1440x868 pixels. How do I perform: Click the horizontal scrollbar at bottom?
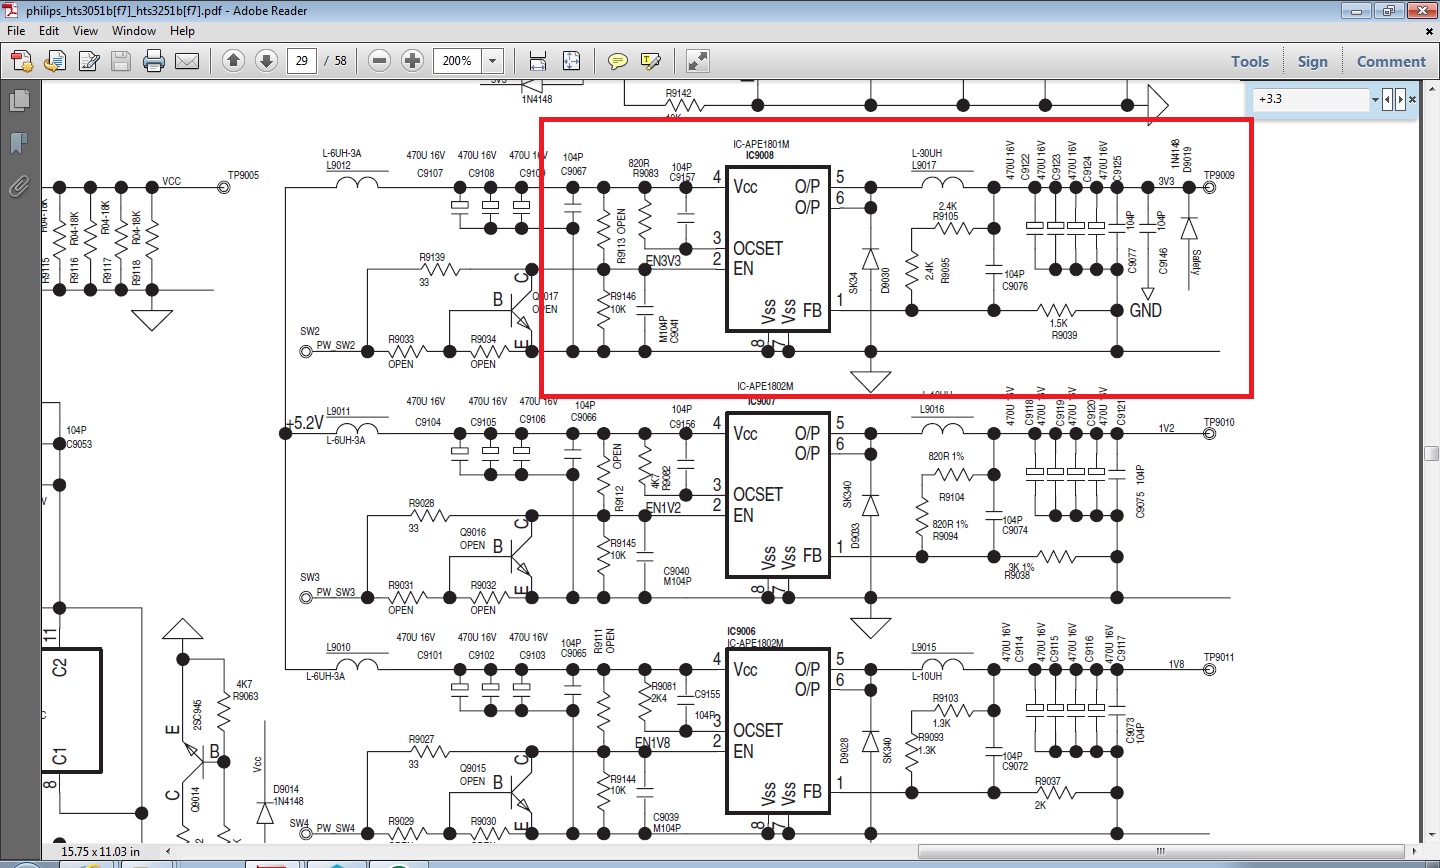[1160, 852]
